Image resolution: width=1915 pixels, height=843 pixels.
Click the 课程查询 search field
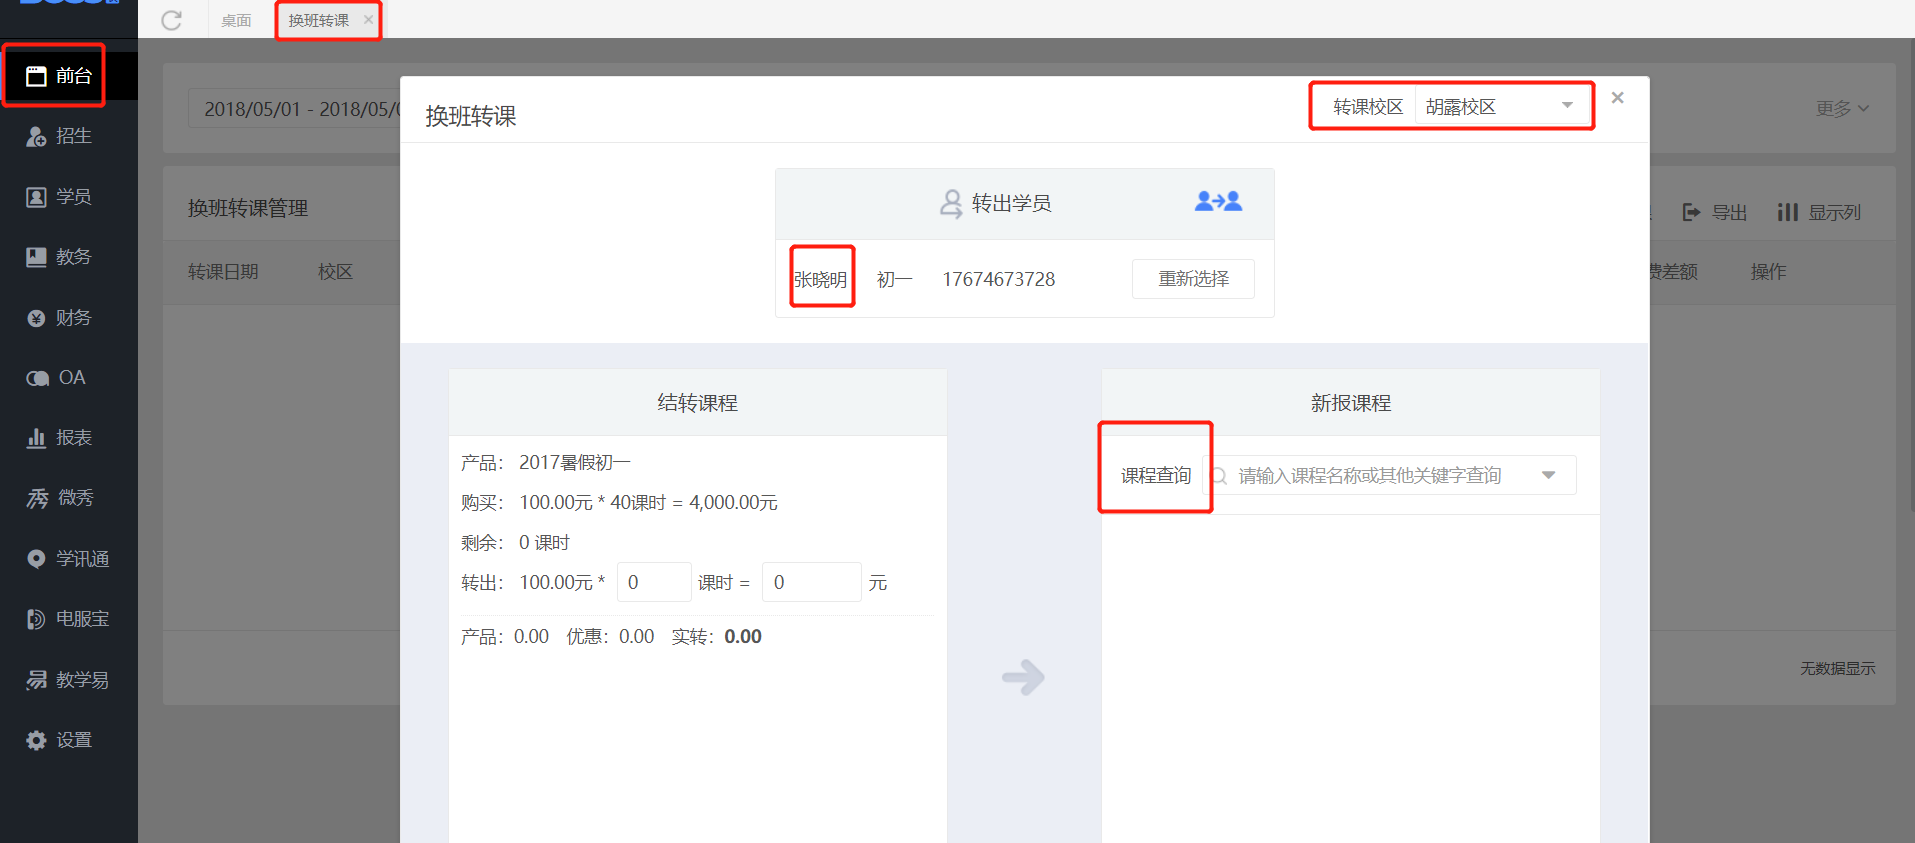tap(1390, 476)
